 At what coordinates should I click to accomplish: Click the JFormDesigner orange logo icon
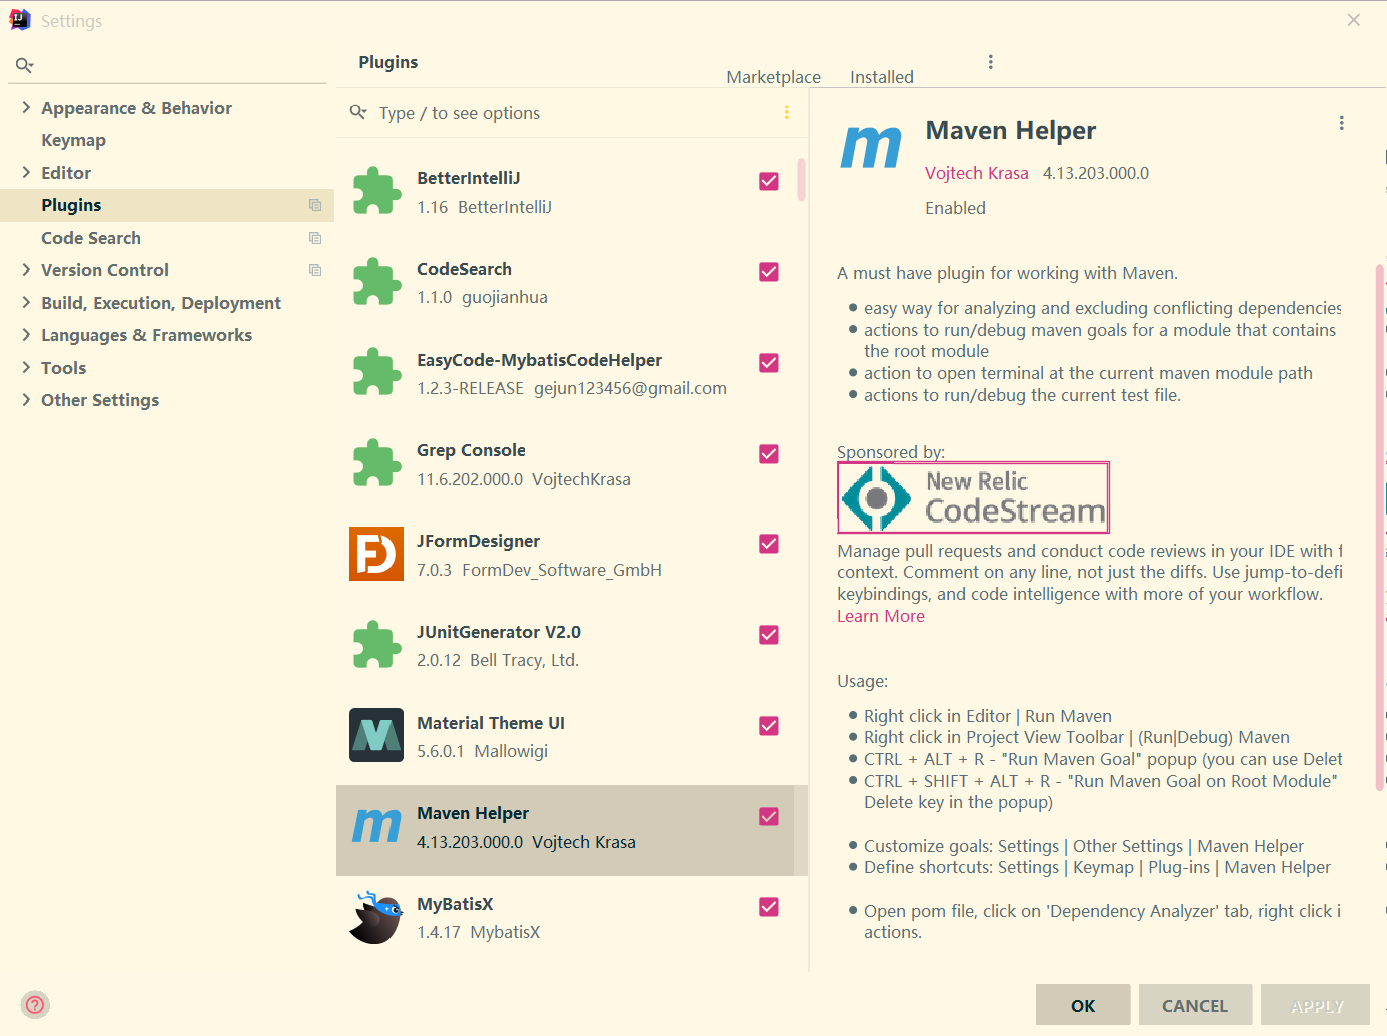pyautogui.click(x=376, y=554)
